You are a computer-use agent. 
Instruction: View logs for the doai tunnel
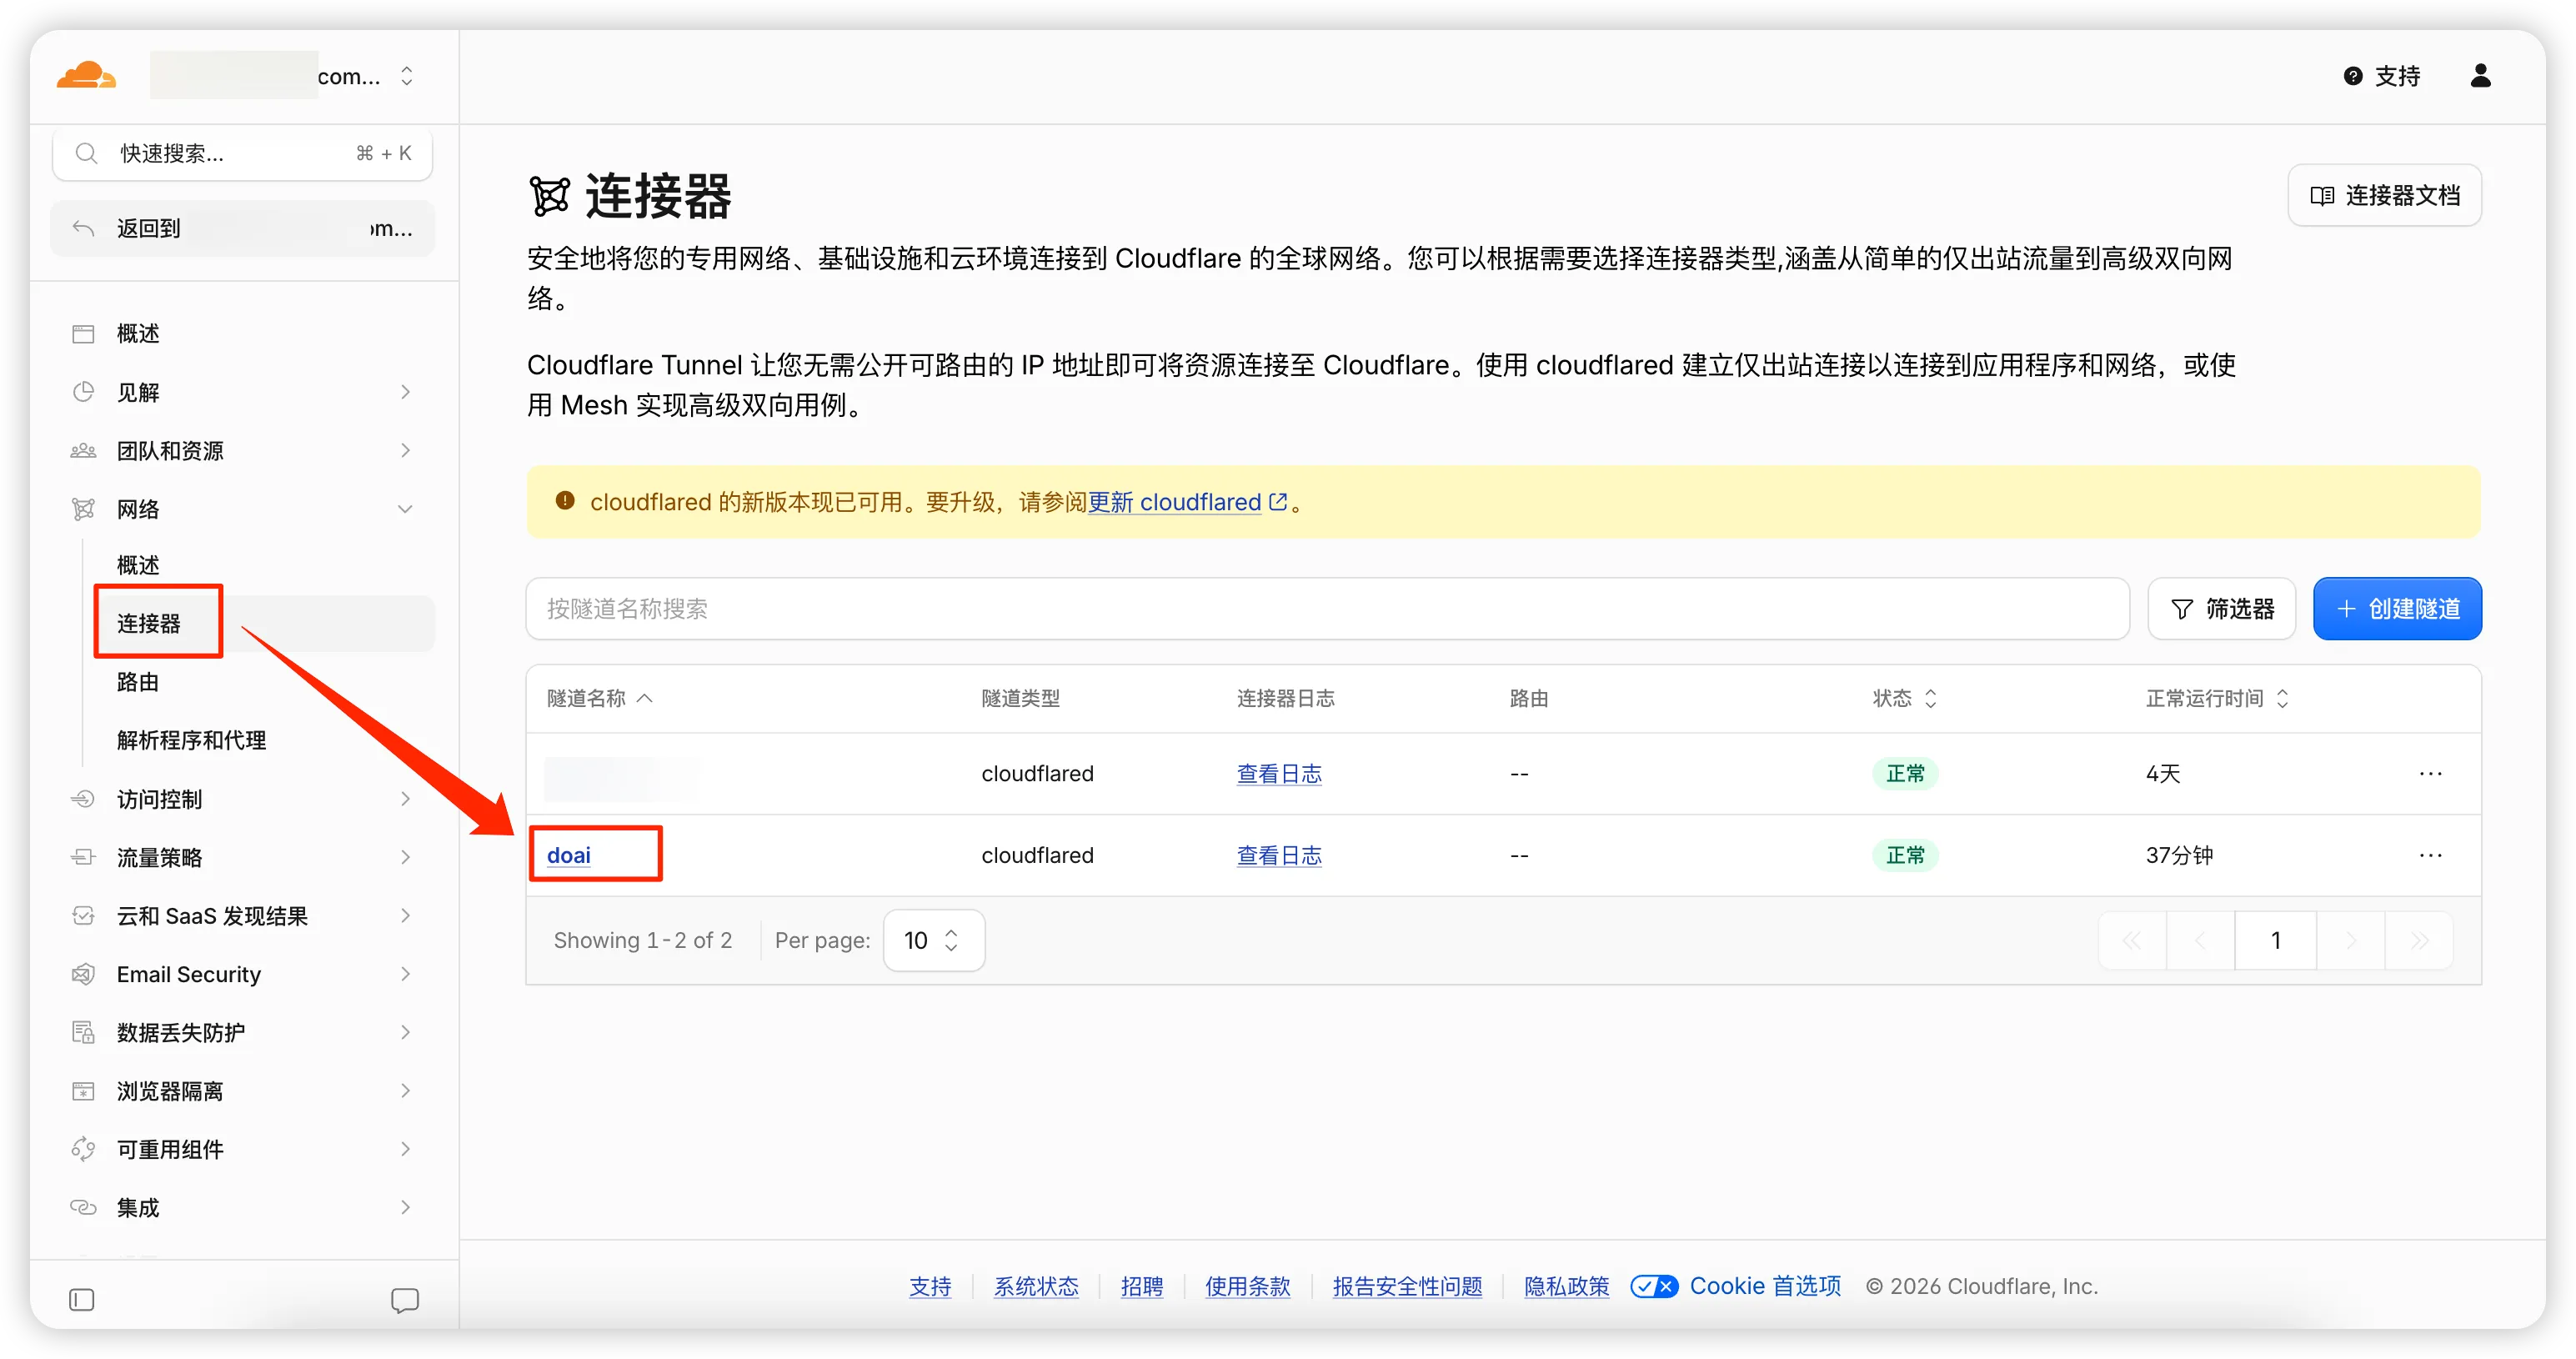coord(1279,855)
